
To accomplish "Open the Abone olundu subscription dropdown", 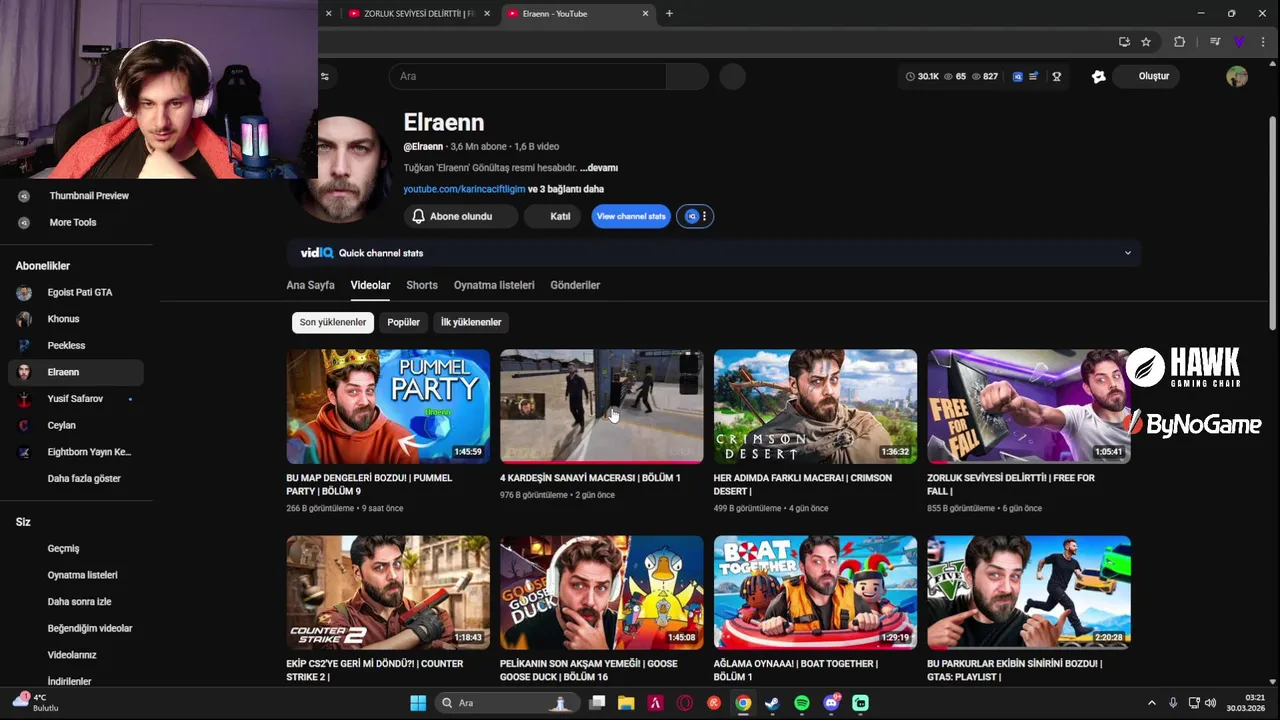I will (461, 216).
